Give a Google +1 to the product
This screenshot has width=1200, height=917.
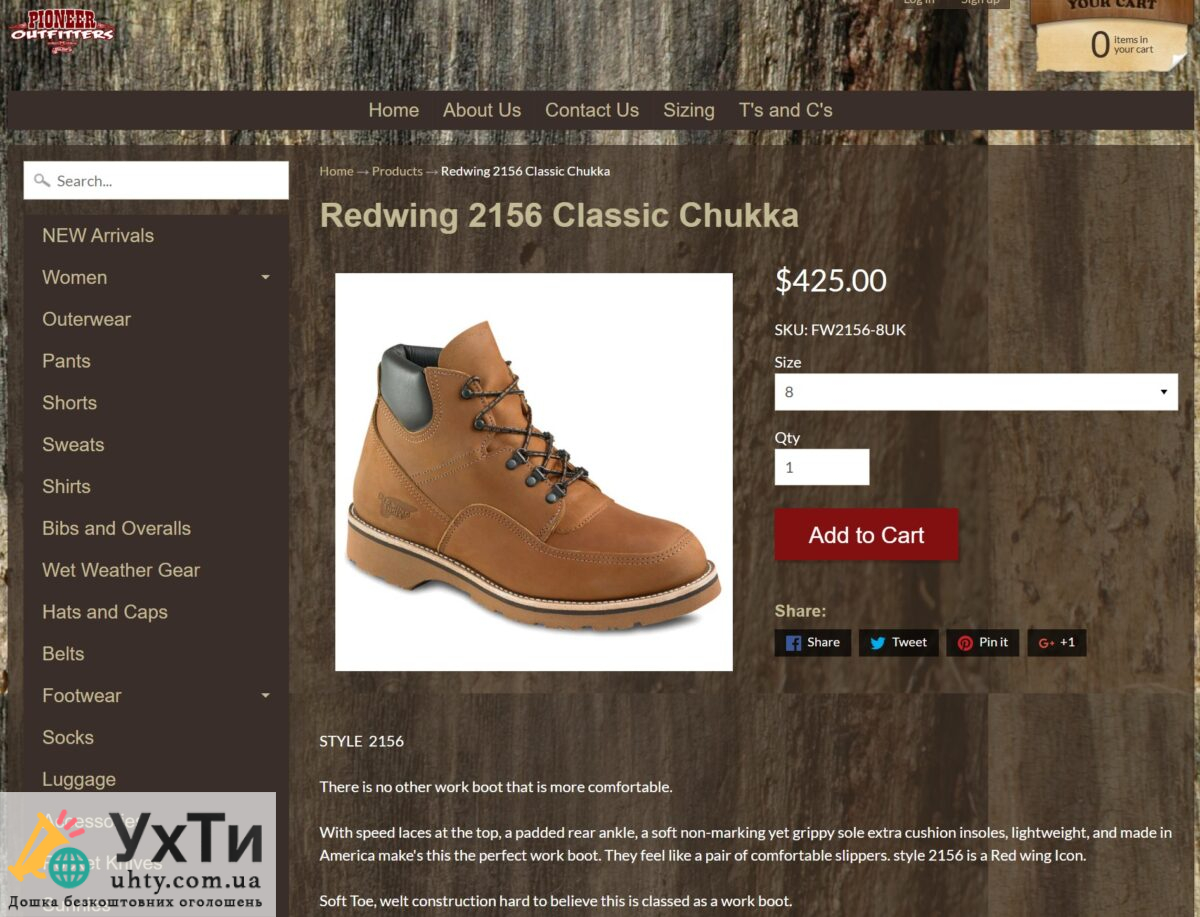tap(1057, 643)
